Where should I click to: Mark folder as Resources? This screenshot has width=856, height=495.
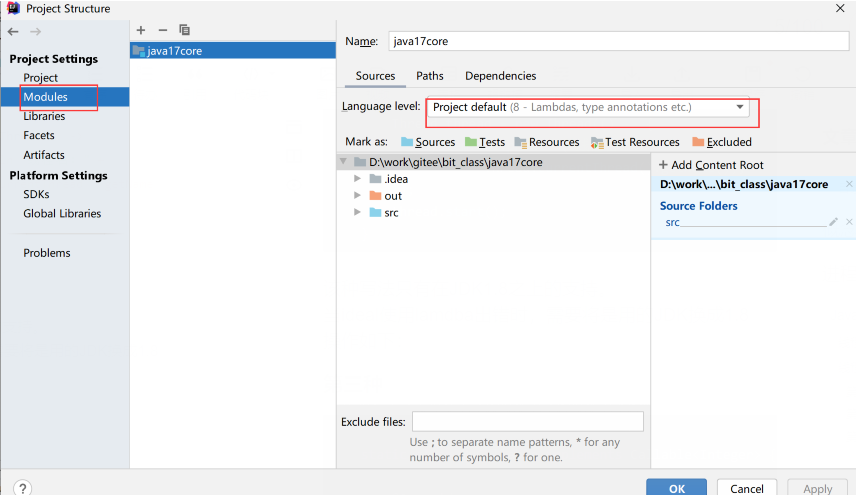pyautogui.click(x=546, y=142)
